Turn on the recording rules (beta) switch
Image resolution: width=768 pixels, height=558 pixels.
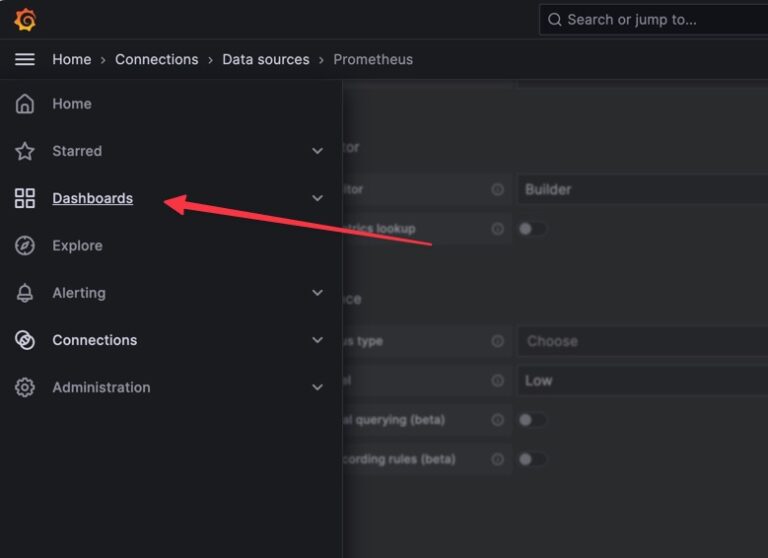click(532, 459)
